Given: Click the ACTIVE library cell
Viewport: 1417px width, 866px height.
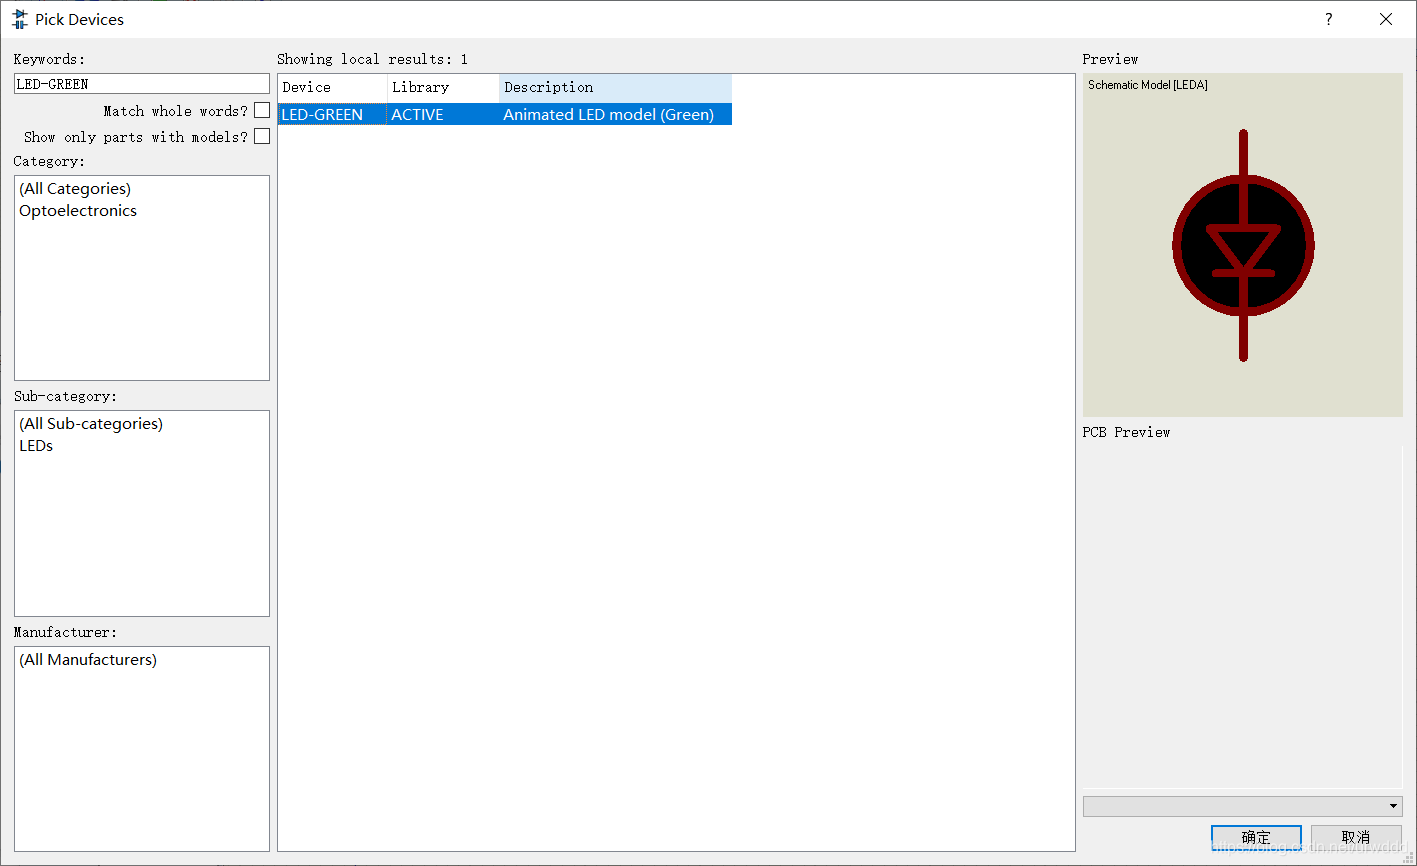Looking at the screenshot, I should click(x=443, y=114).
